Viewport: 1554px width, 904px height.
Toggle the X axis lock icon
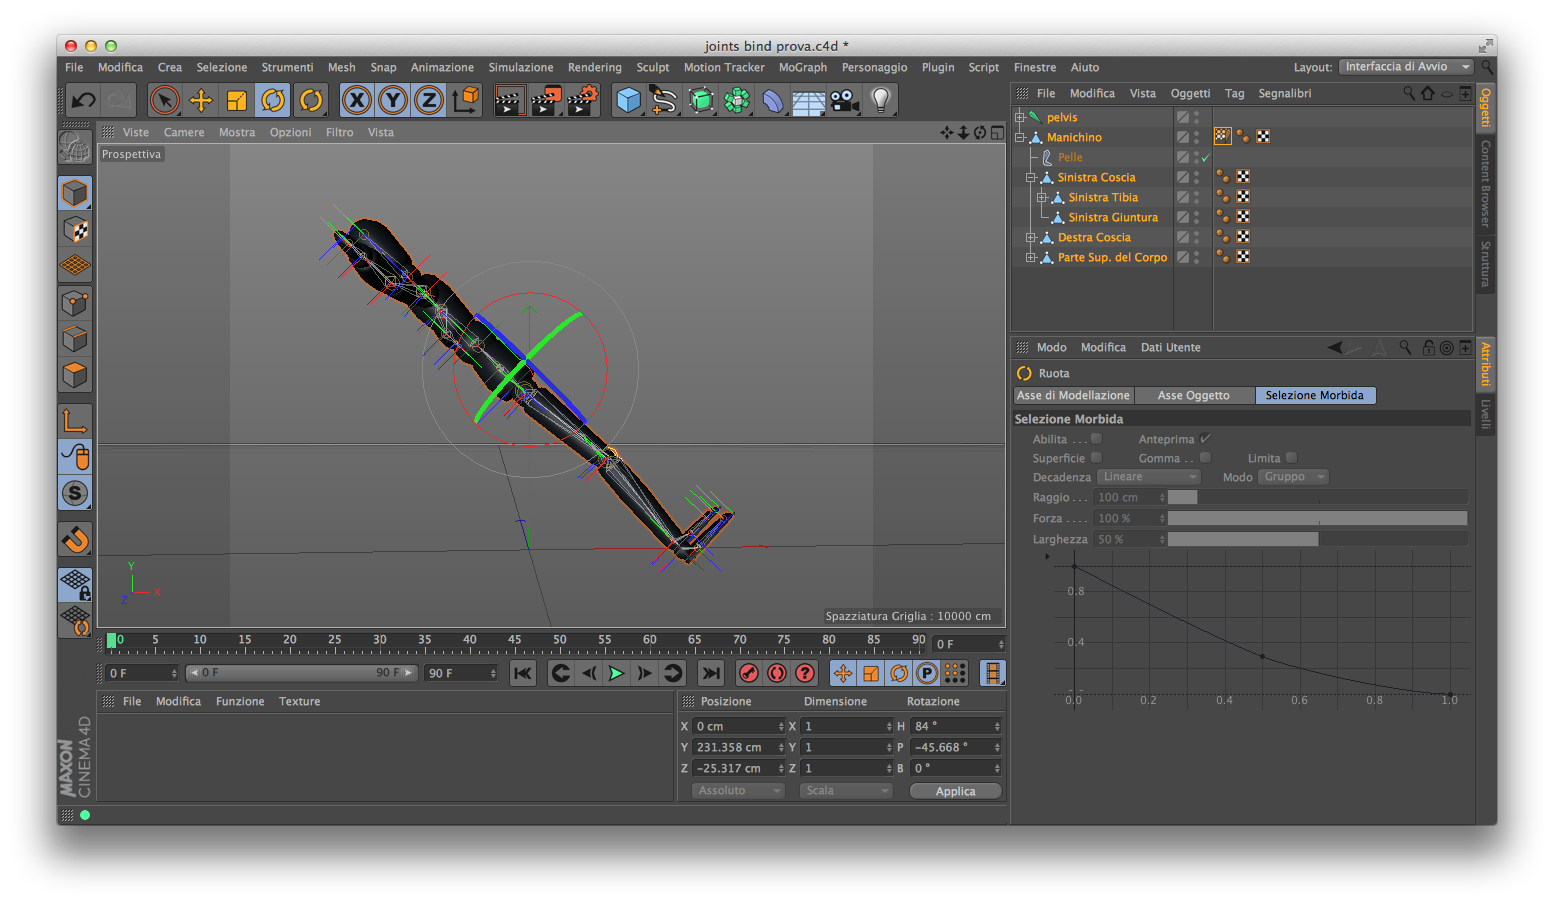(357, 100)
